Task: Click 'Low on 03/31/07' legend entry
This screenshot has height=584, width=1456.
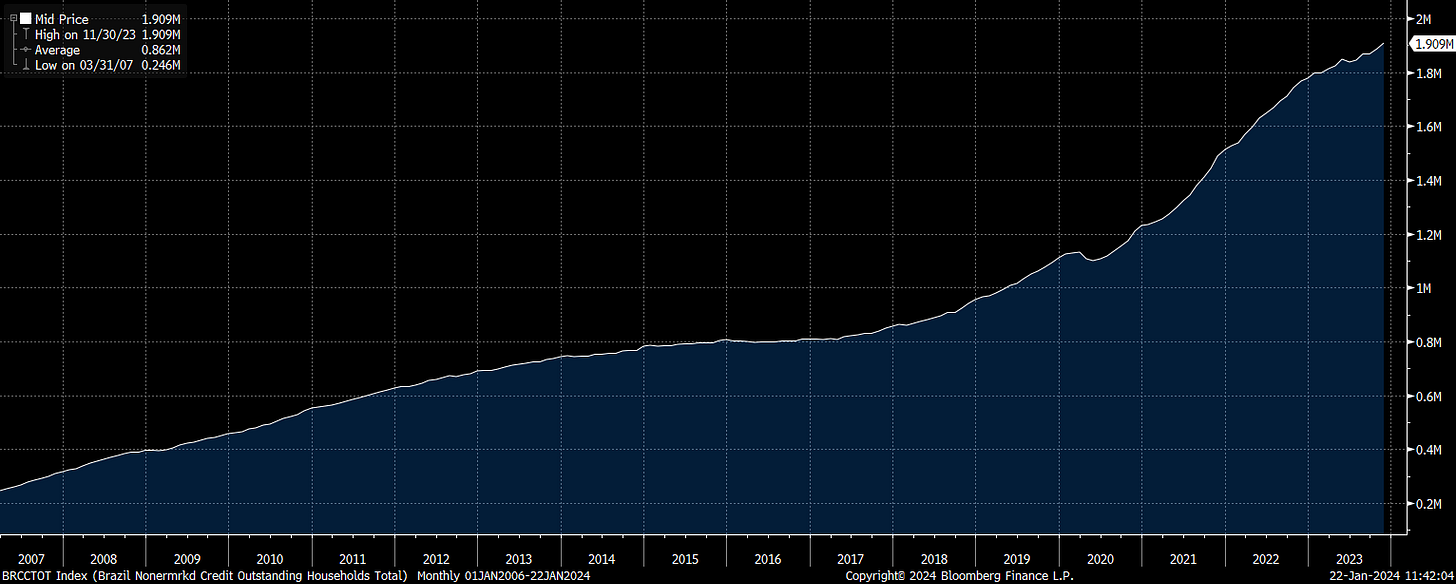Action: (84, 65)
